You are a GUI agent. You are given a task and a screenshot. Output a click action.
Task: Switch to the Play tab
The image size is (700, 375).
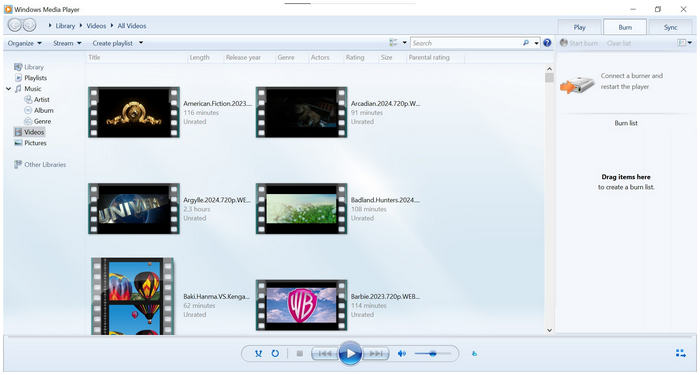pyautogui.click(x=579, y=27)
